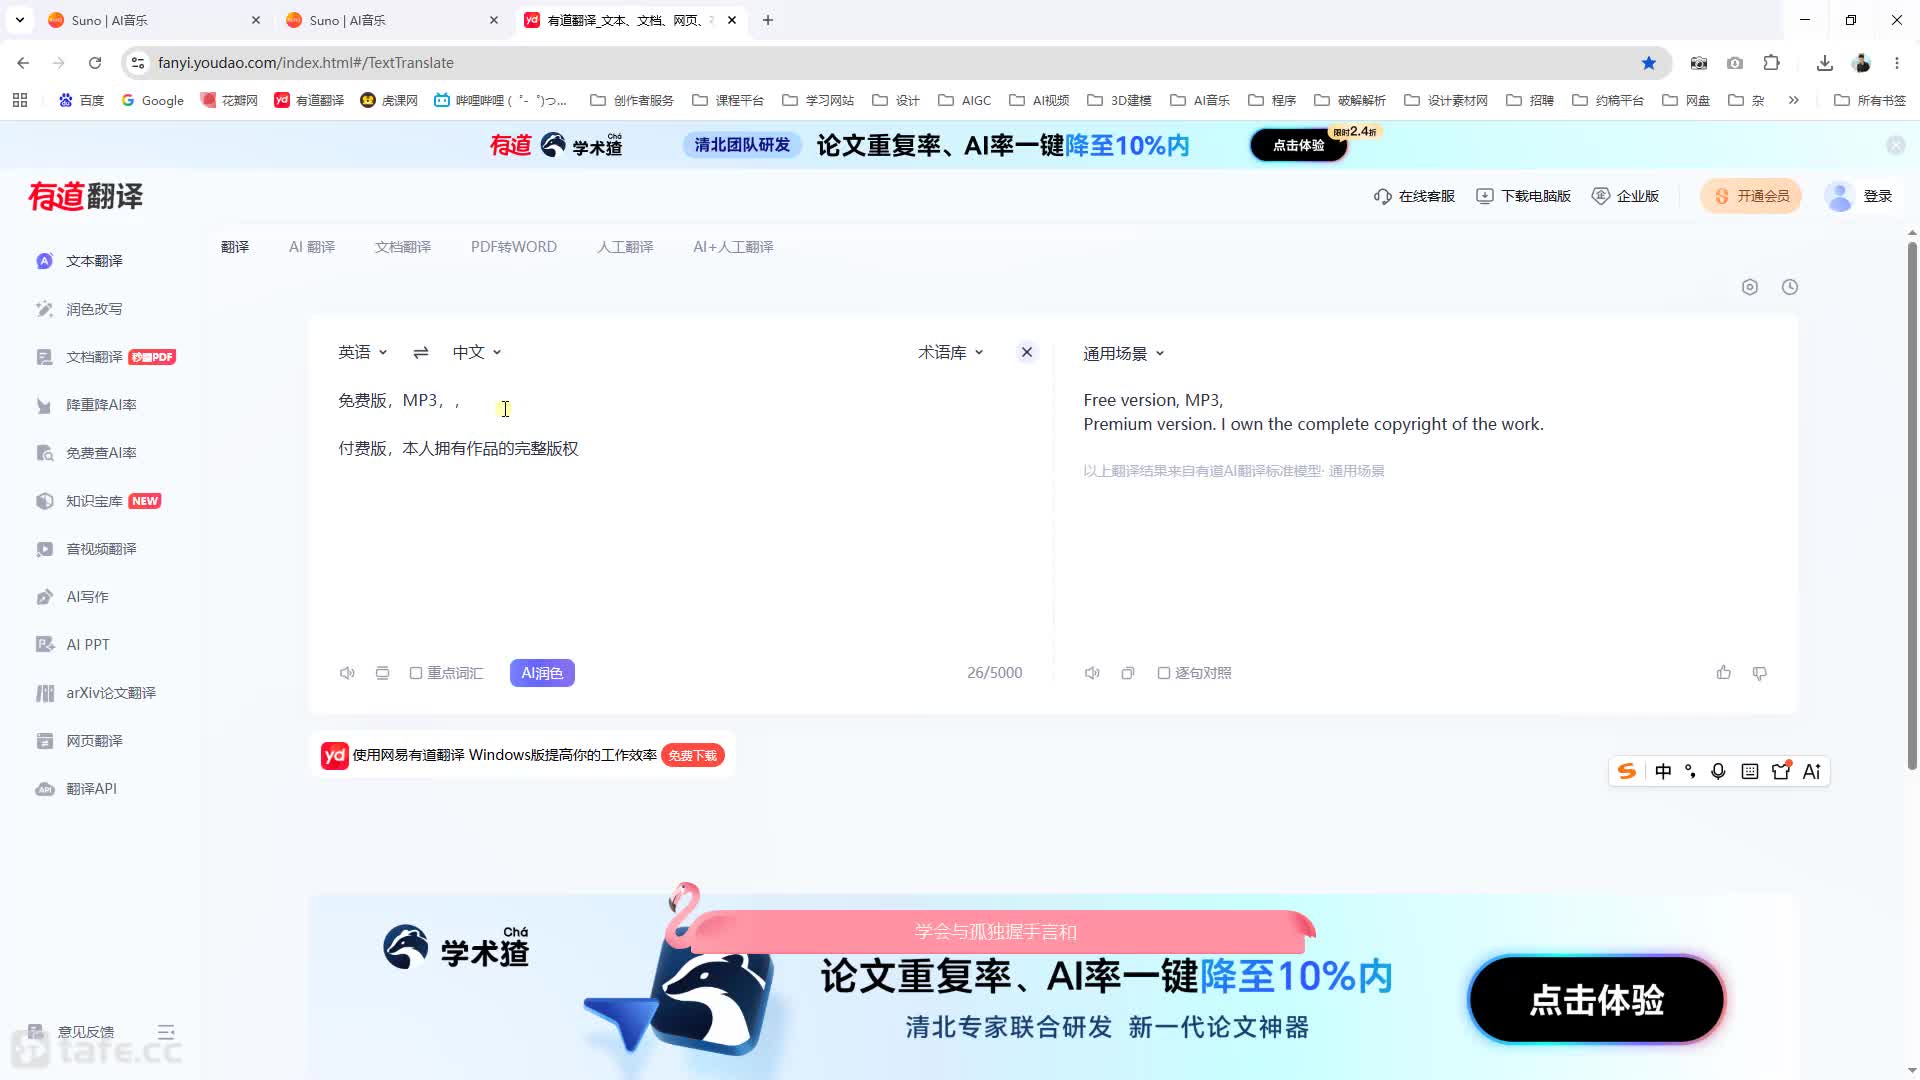Click the icon next to source speaker
This screenshot has height=1080, width=1920.
pyautogui.click(x=382, y=673)
